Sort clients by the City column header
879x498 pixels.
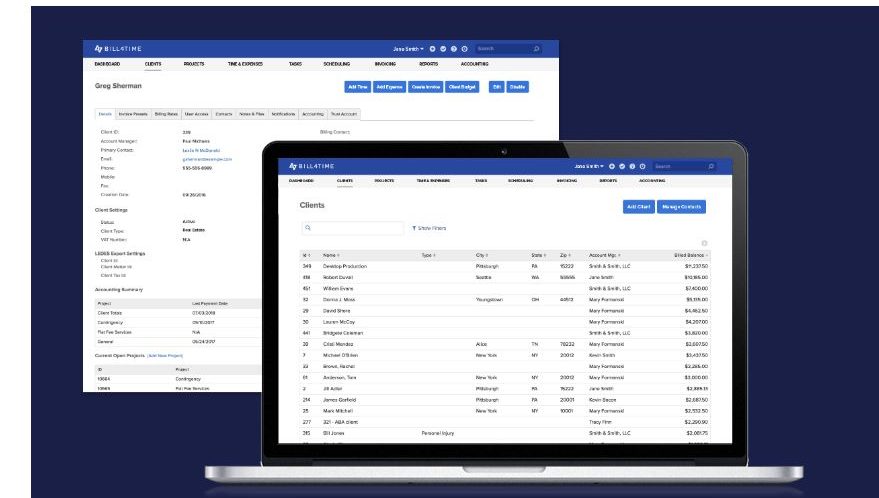(x=482, y=255)
